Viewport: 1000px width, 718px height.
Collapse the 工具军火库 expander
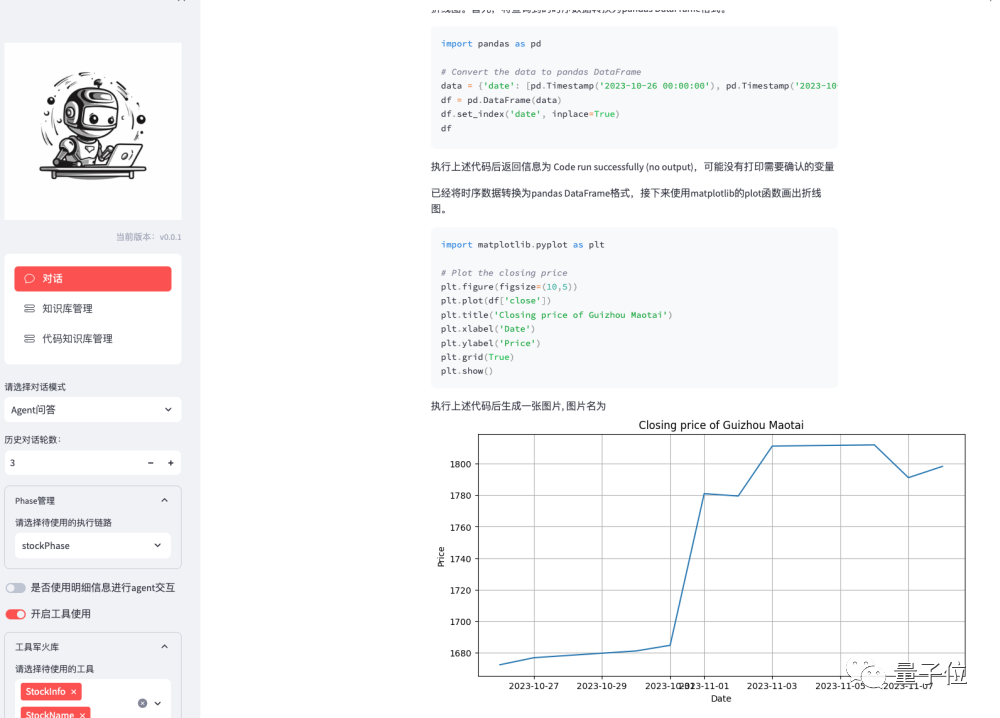(92, 647)
